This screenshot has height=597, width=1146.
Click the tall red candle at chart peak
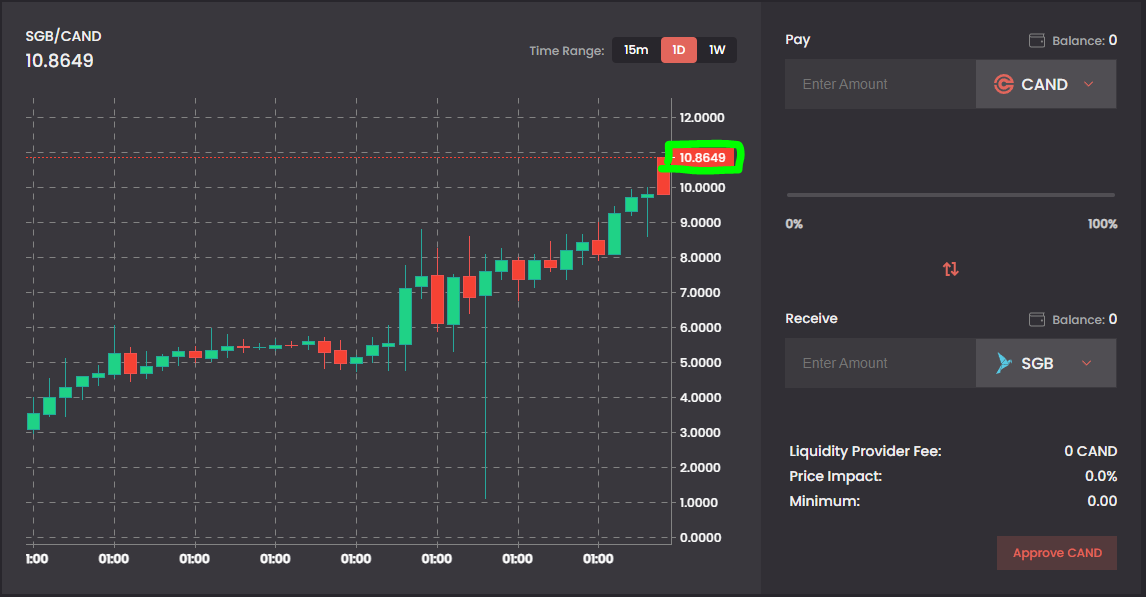[664, 175]
